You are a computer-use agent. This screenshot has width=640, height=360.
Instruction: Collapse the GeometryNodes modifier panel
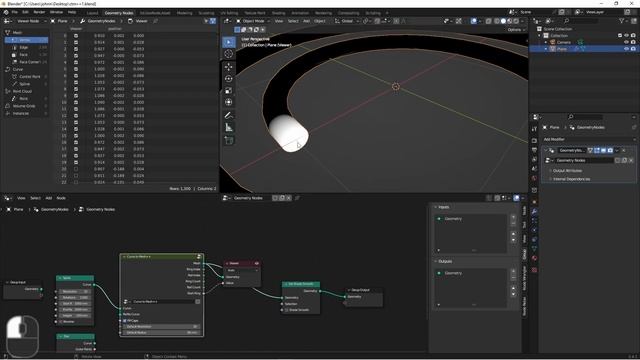click(x=546, y=150)
